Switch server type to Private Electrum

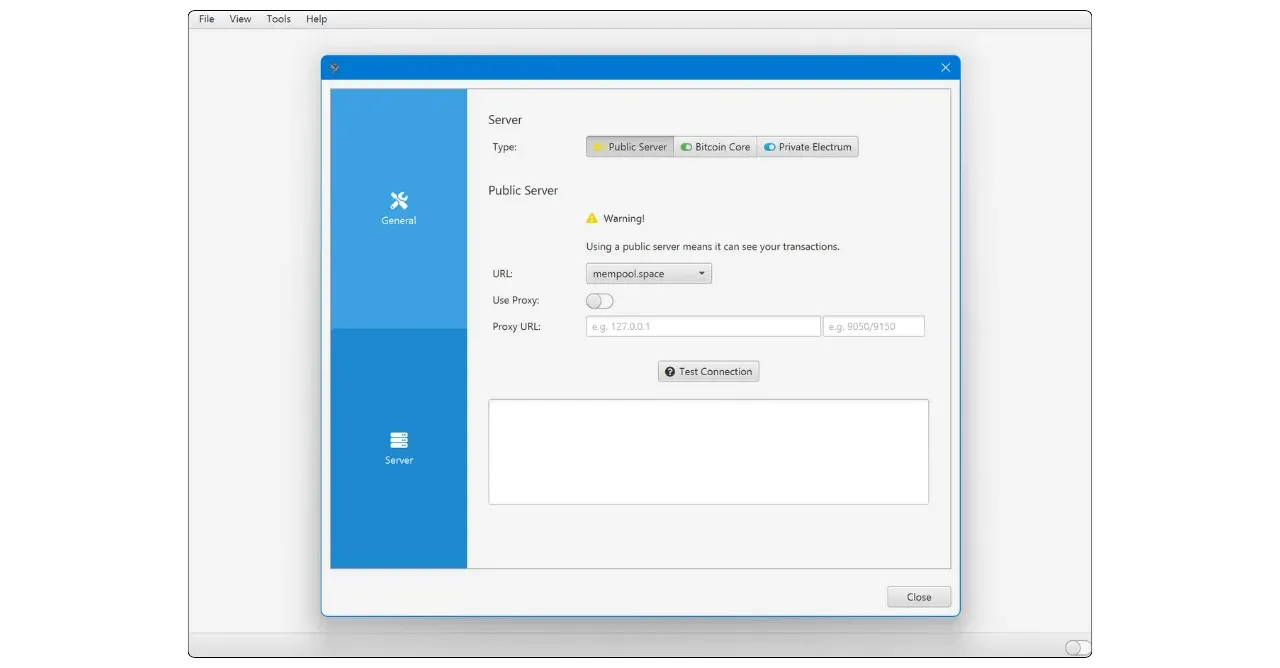tap(807, 147)
